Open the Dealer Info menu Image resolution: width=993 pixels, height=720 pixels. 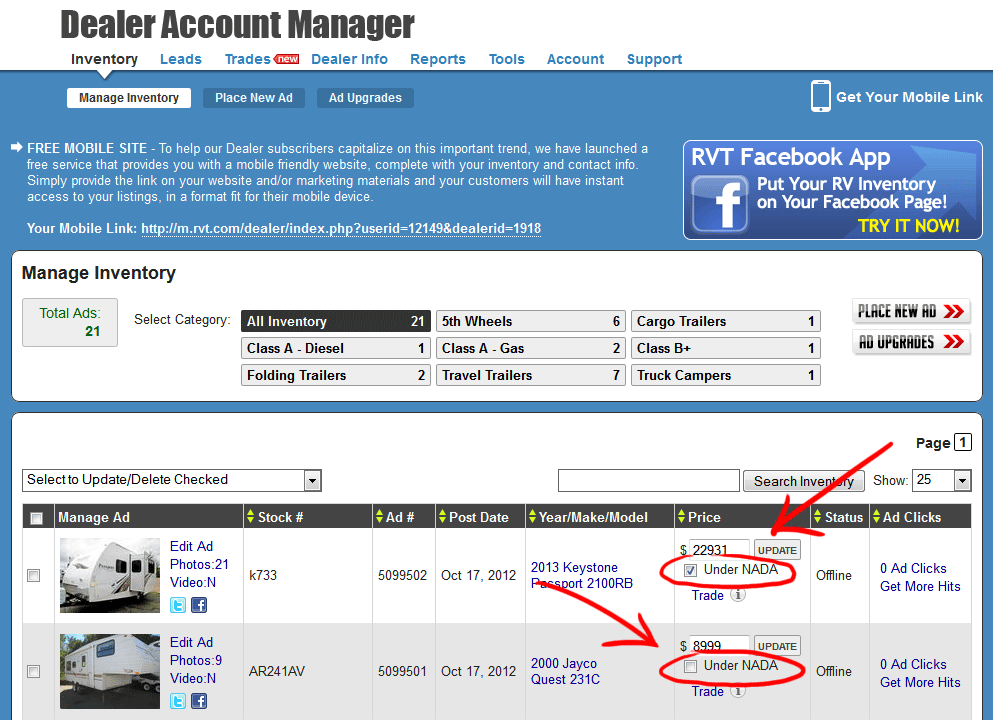pos(350,59)
